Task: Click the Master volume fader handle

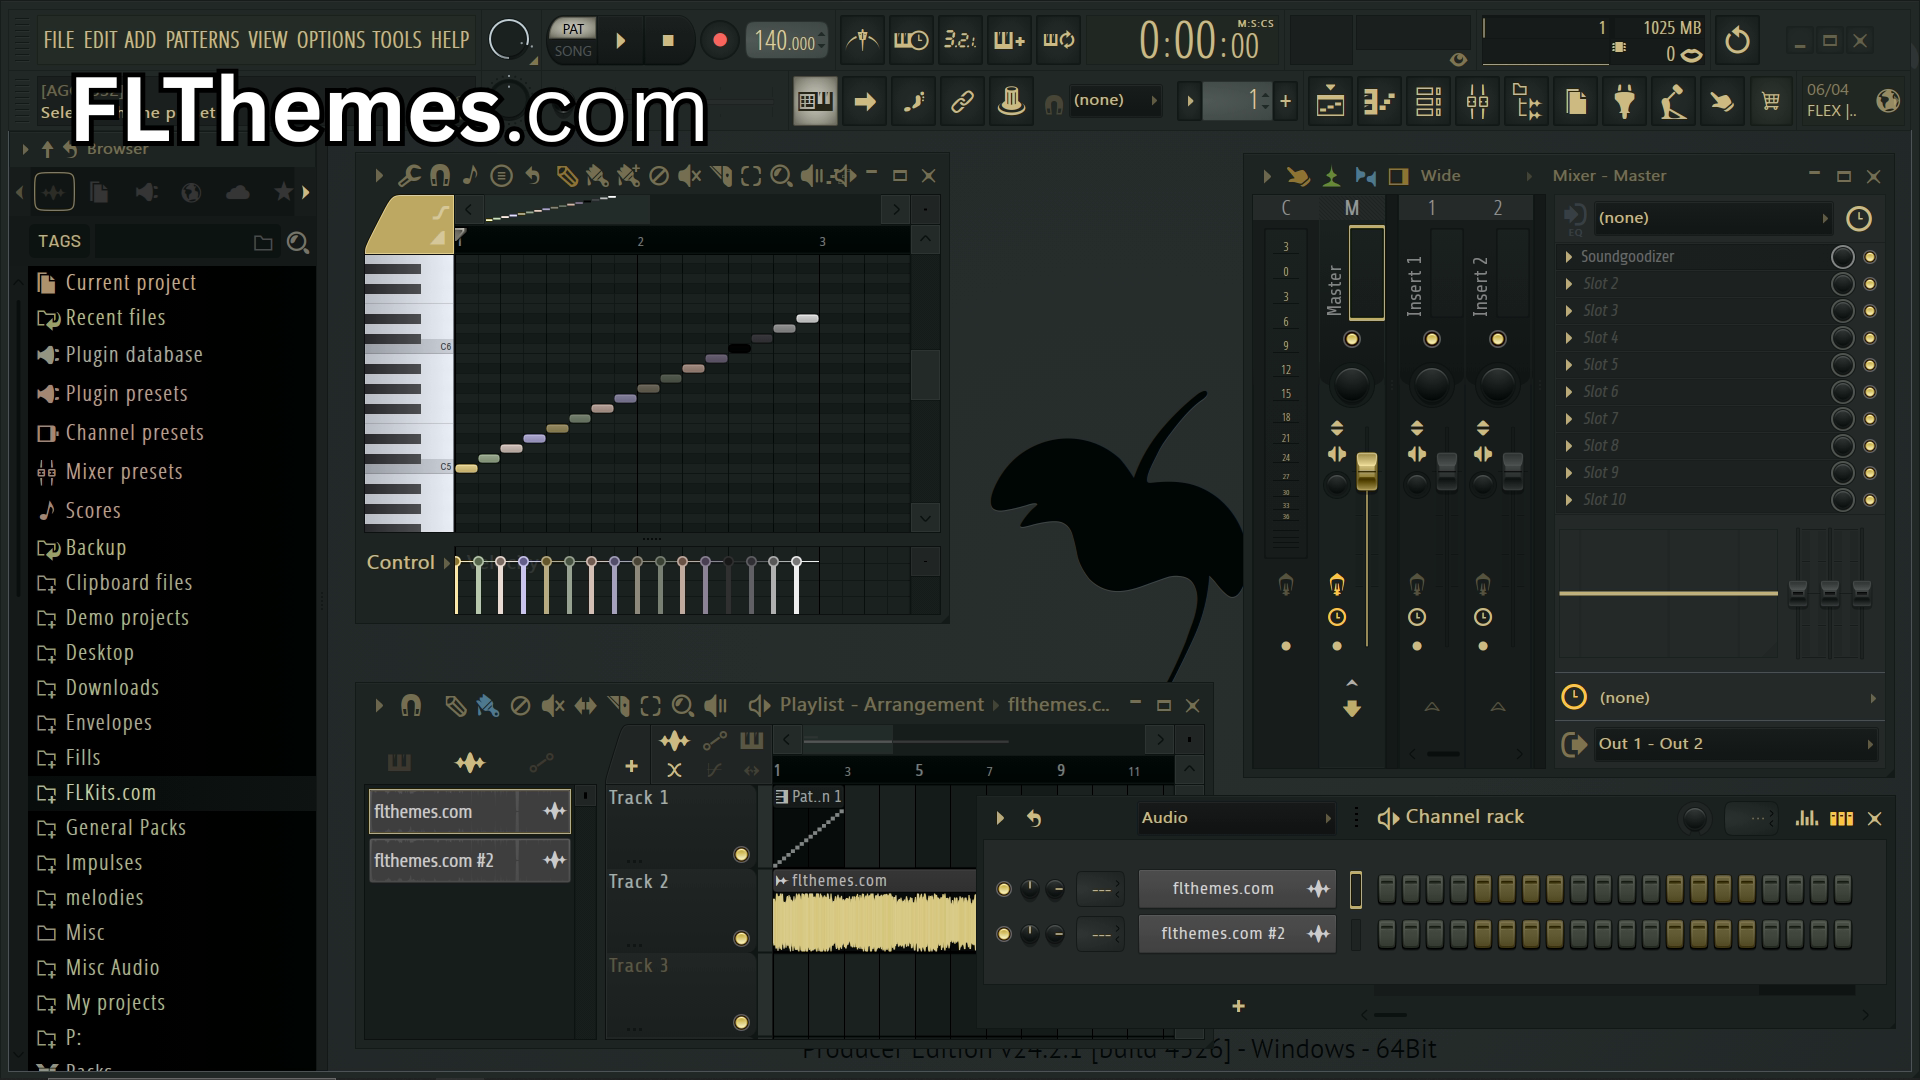Action: click(x=1367, y=471)
